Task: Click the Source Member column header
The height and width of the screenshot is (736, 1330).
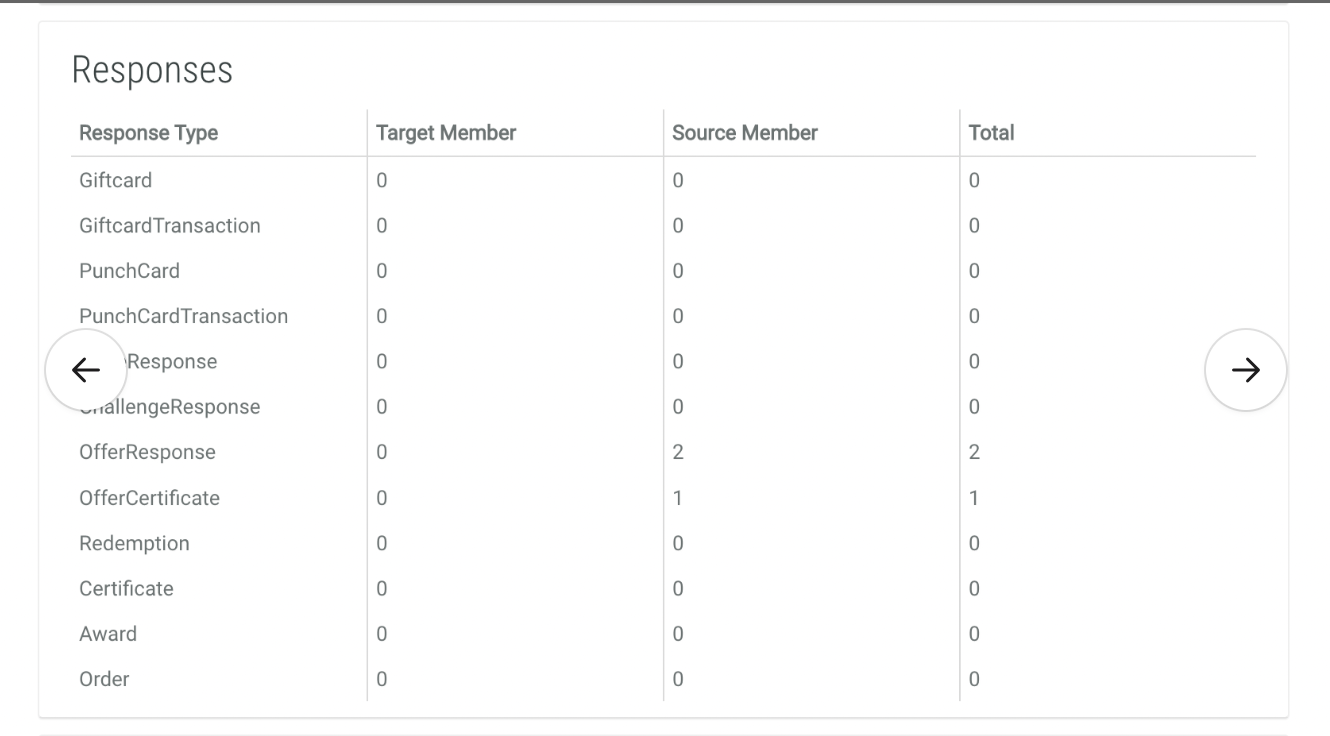Action: click(745, 133)
